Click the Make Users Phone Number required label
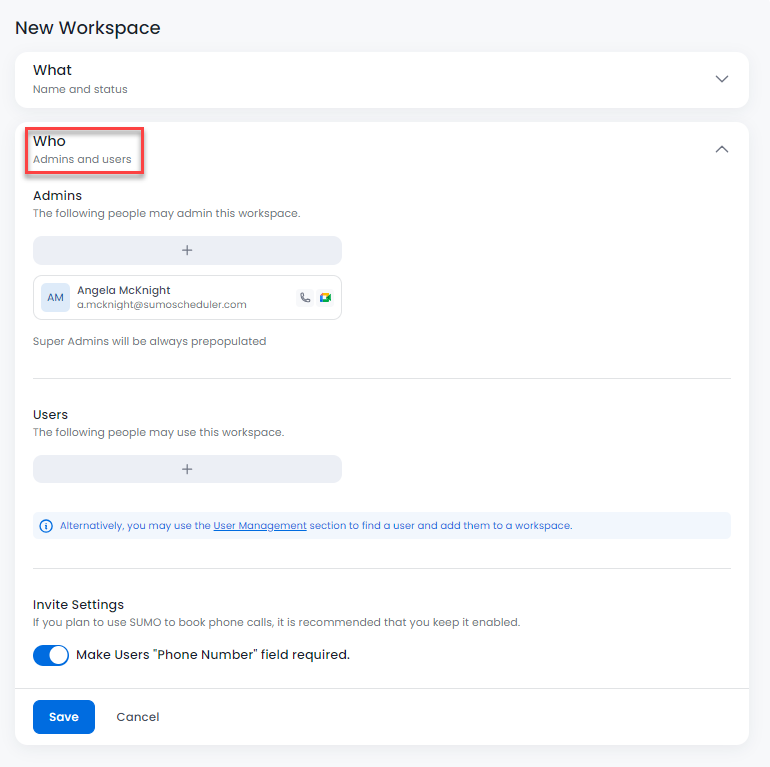 [213, 655]
